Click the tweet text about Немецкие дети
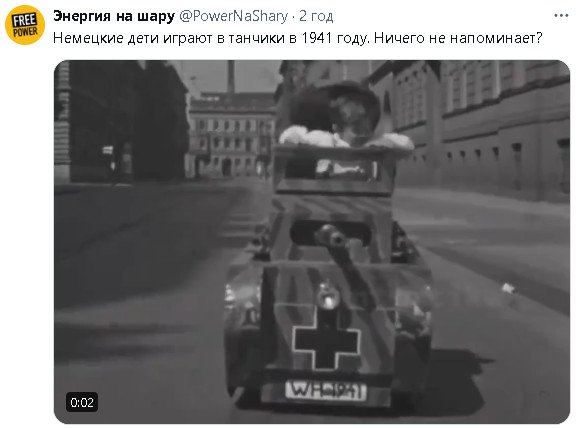The width and height of the screenshot is (579, 428). [298, 38]
